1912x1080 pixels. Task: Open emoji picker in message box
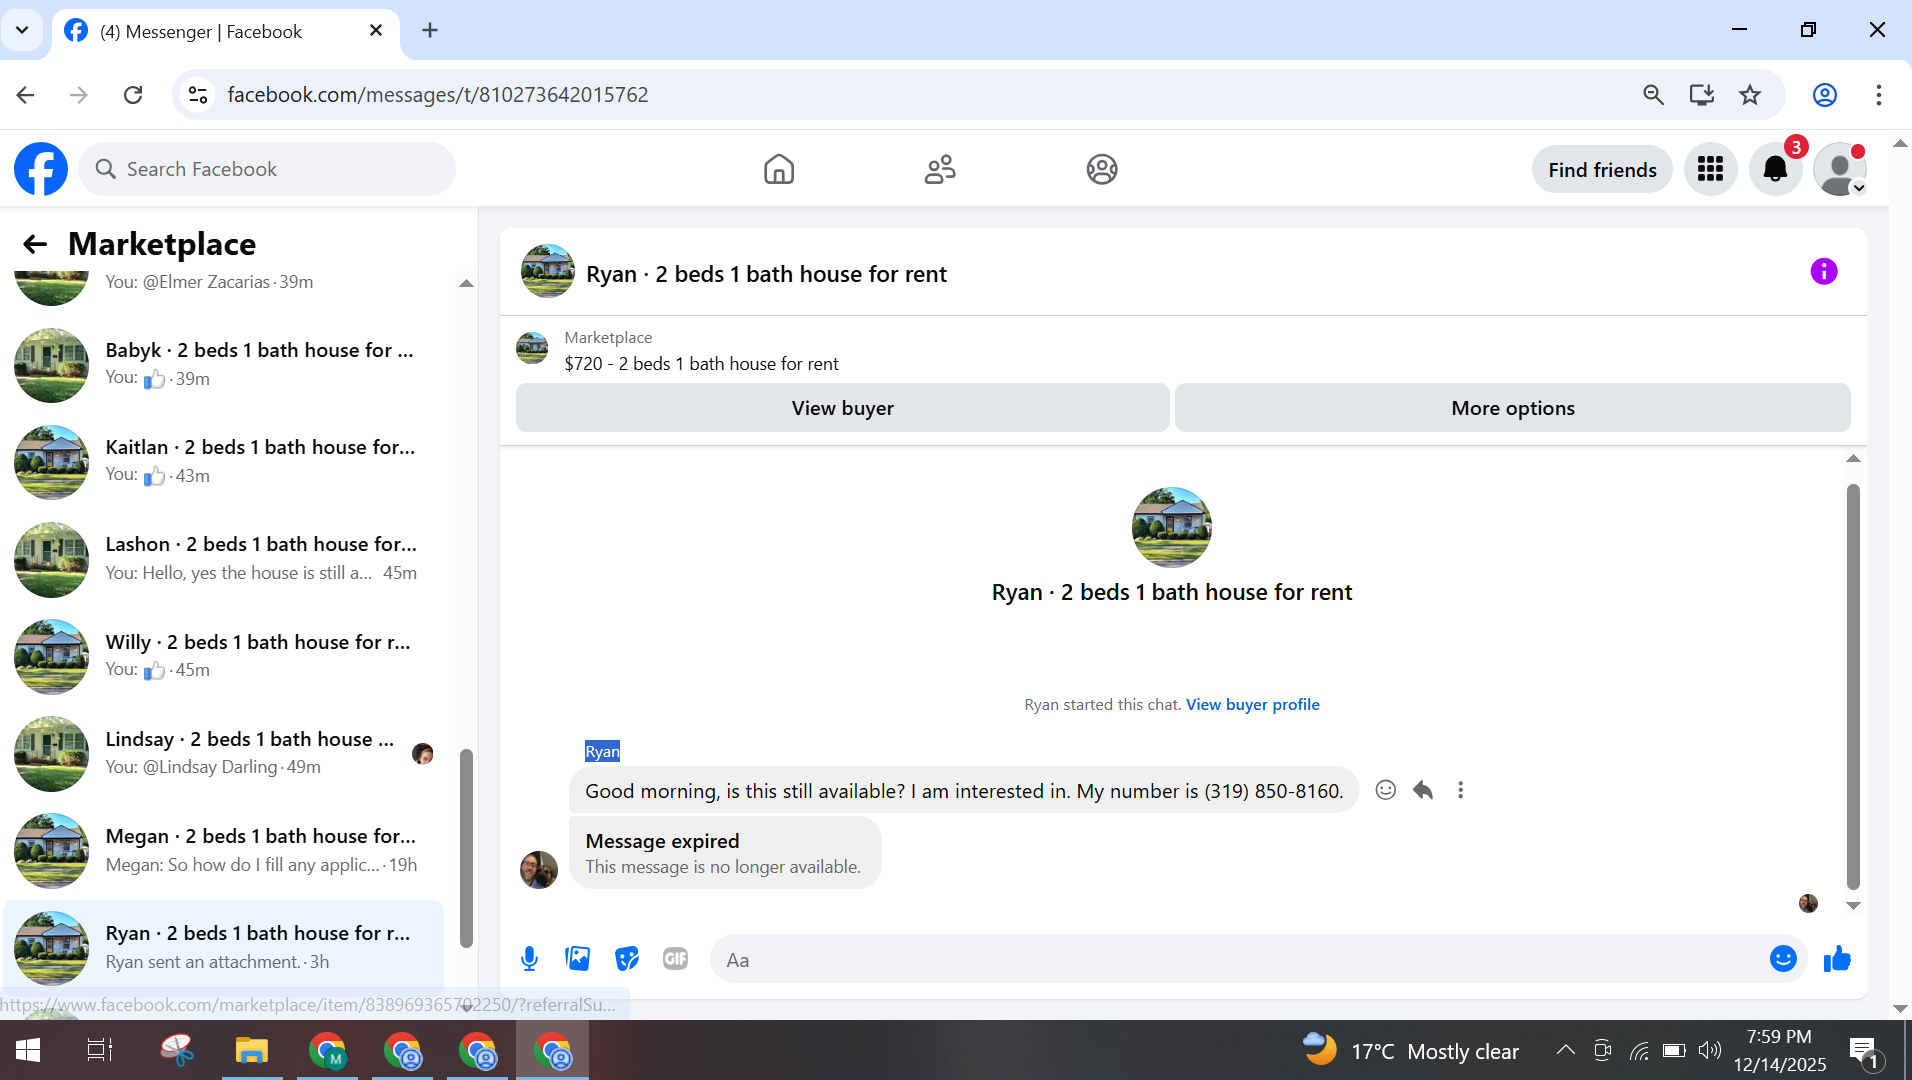1783,959
